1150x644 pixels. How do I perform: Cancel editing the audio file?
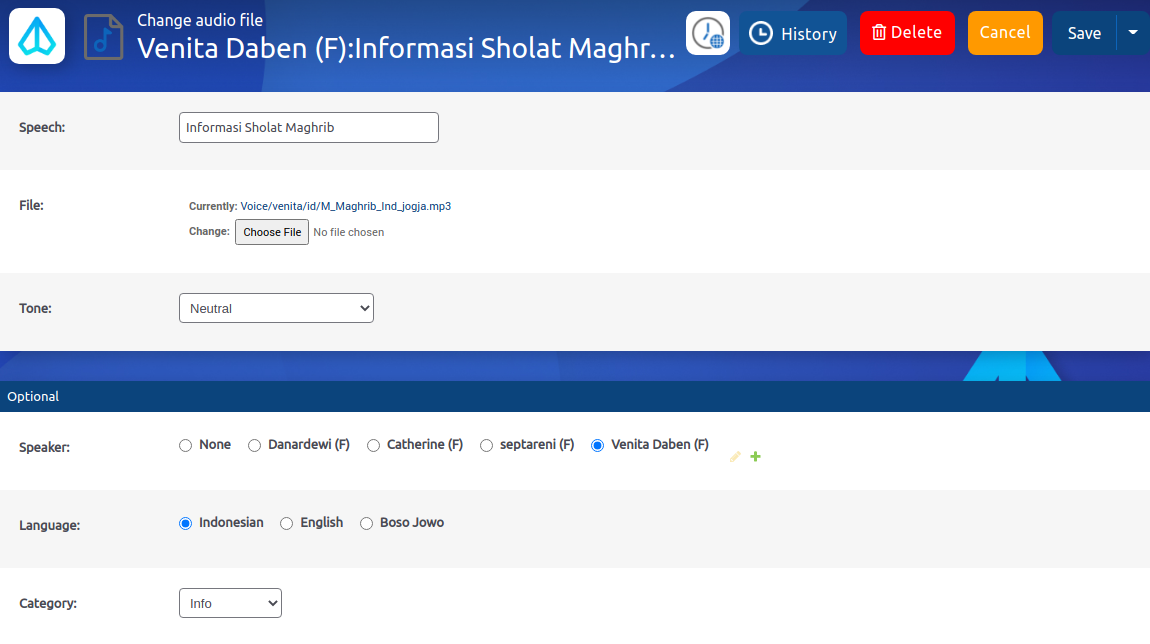point(1004,33)
